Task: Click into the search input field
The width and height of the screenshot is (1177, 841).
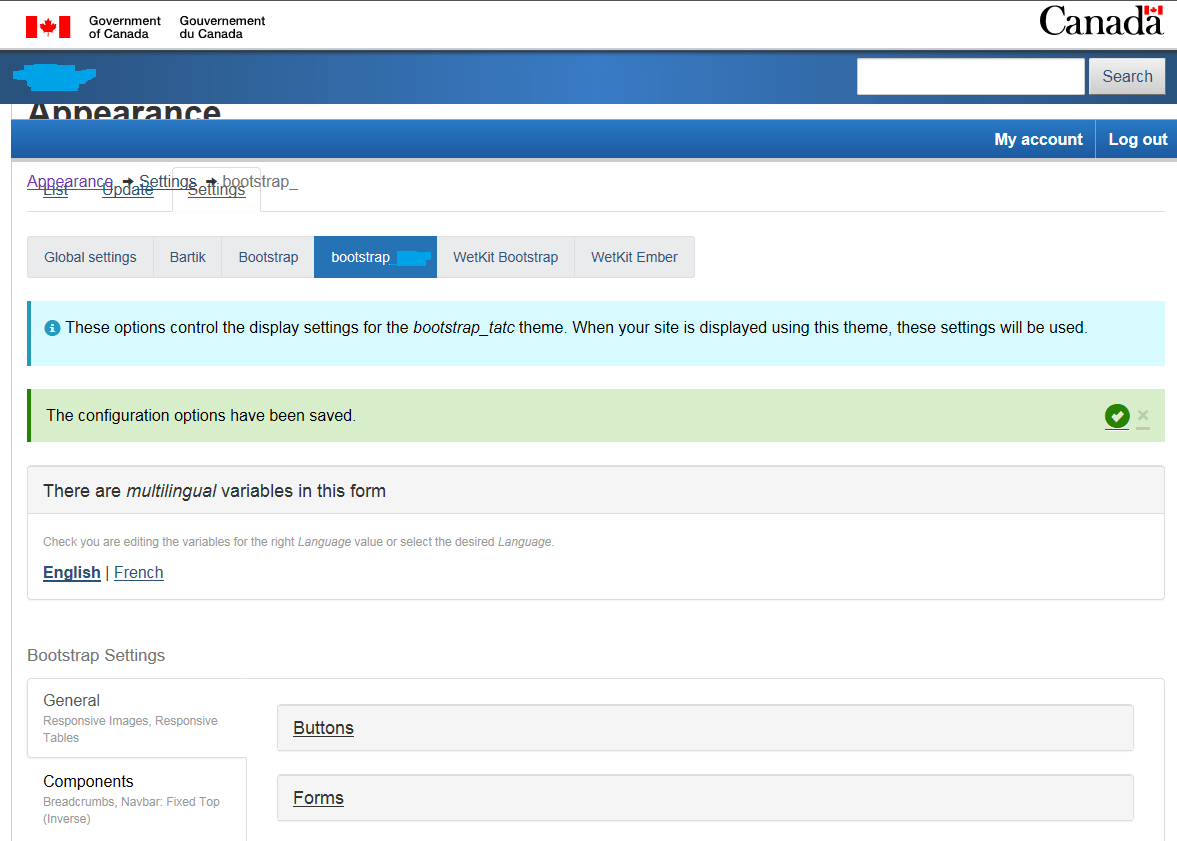Action: tap(970, 76)
